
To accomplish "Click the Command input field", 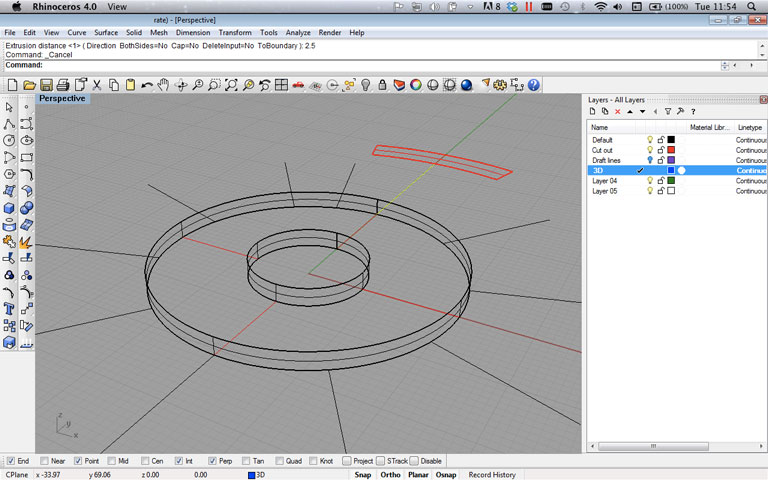I will (381, 65).
